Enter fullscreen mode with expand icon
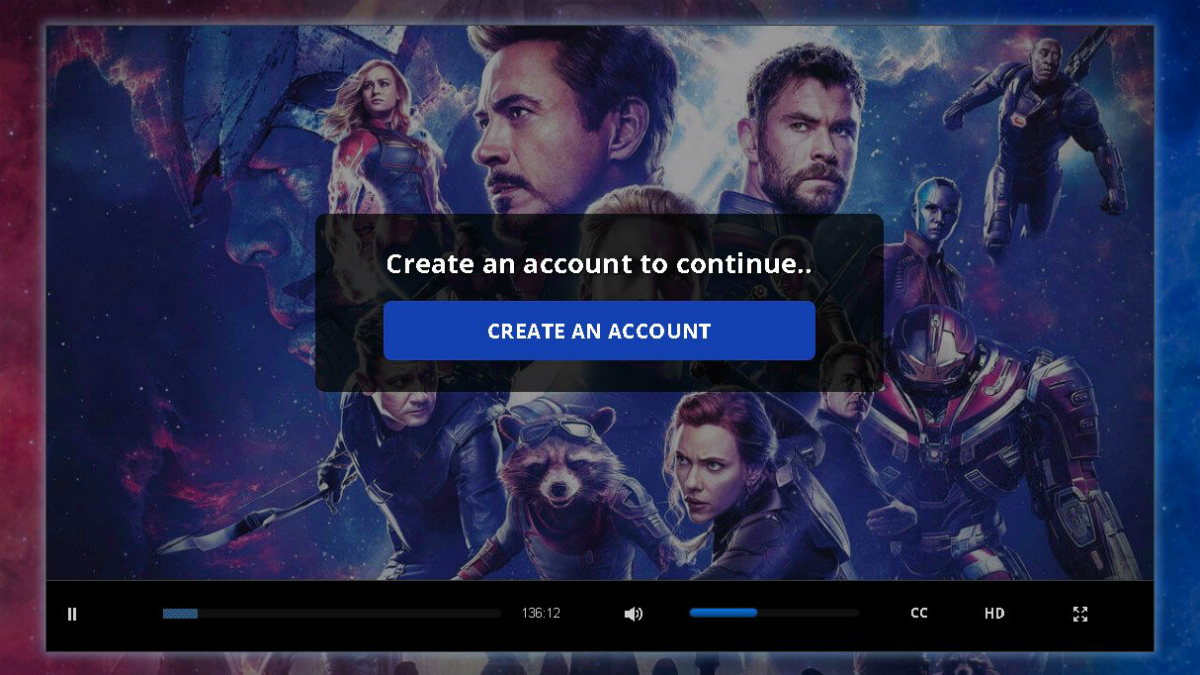 point(1080,614)
